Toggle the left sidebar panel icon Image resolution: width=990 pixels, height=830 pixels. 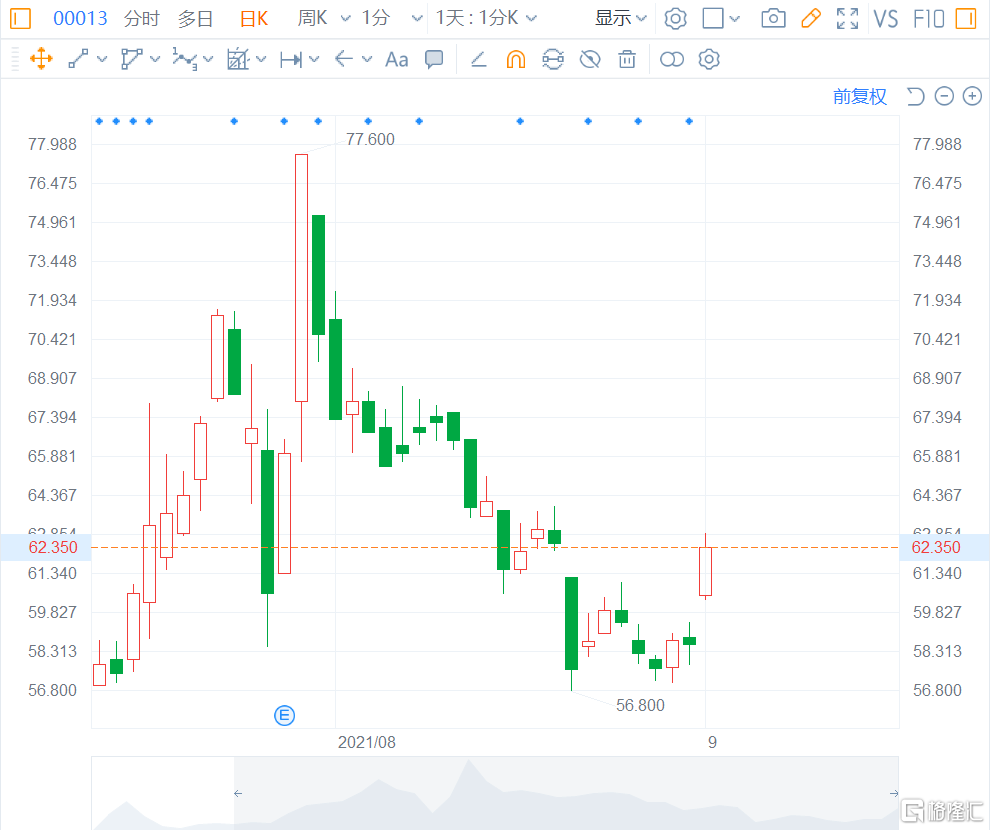tap(20, 18)
